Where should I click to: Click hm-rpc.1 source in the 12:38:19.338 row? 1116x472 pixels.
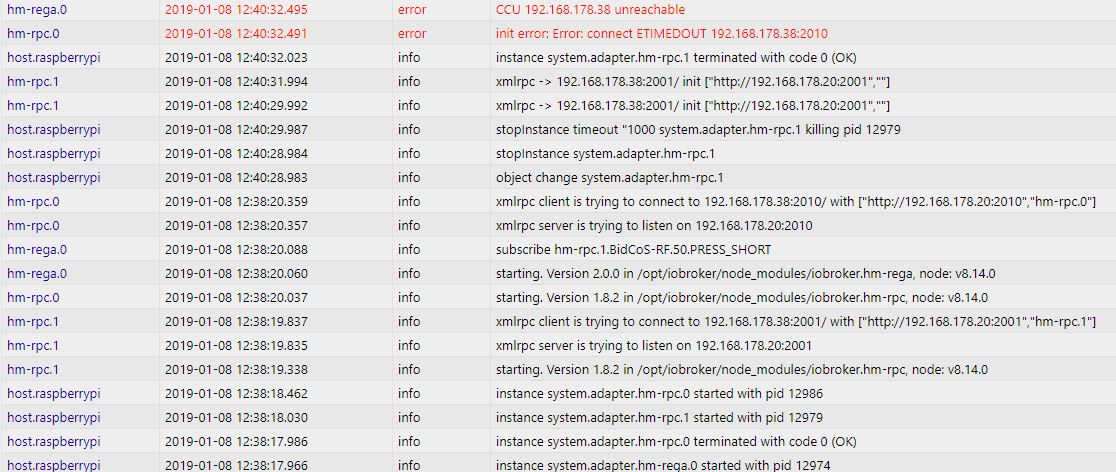(33, 369)
